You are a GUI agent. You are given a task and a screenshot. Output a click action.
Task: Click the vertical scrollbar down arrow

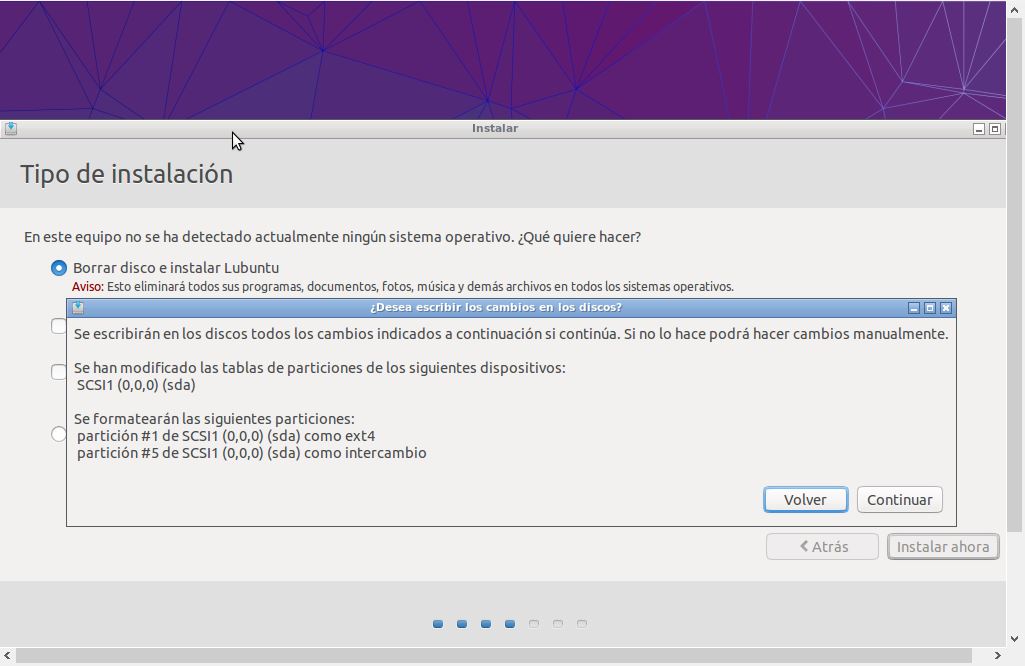(1015, 639)
